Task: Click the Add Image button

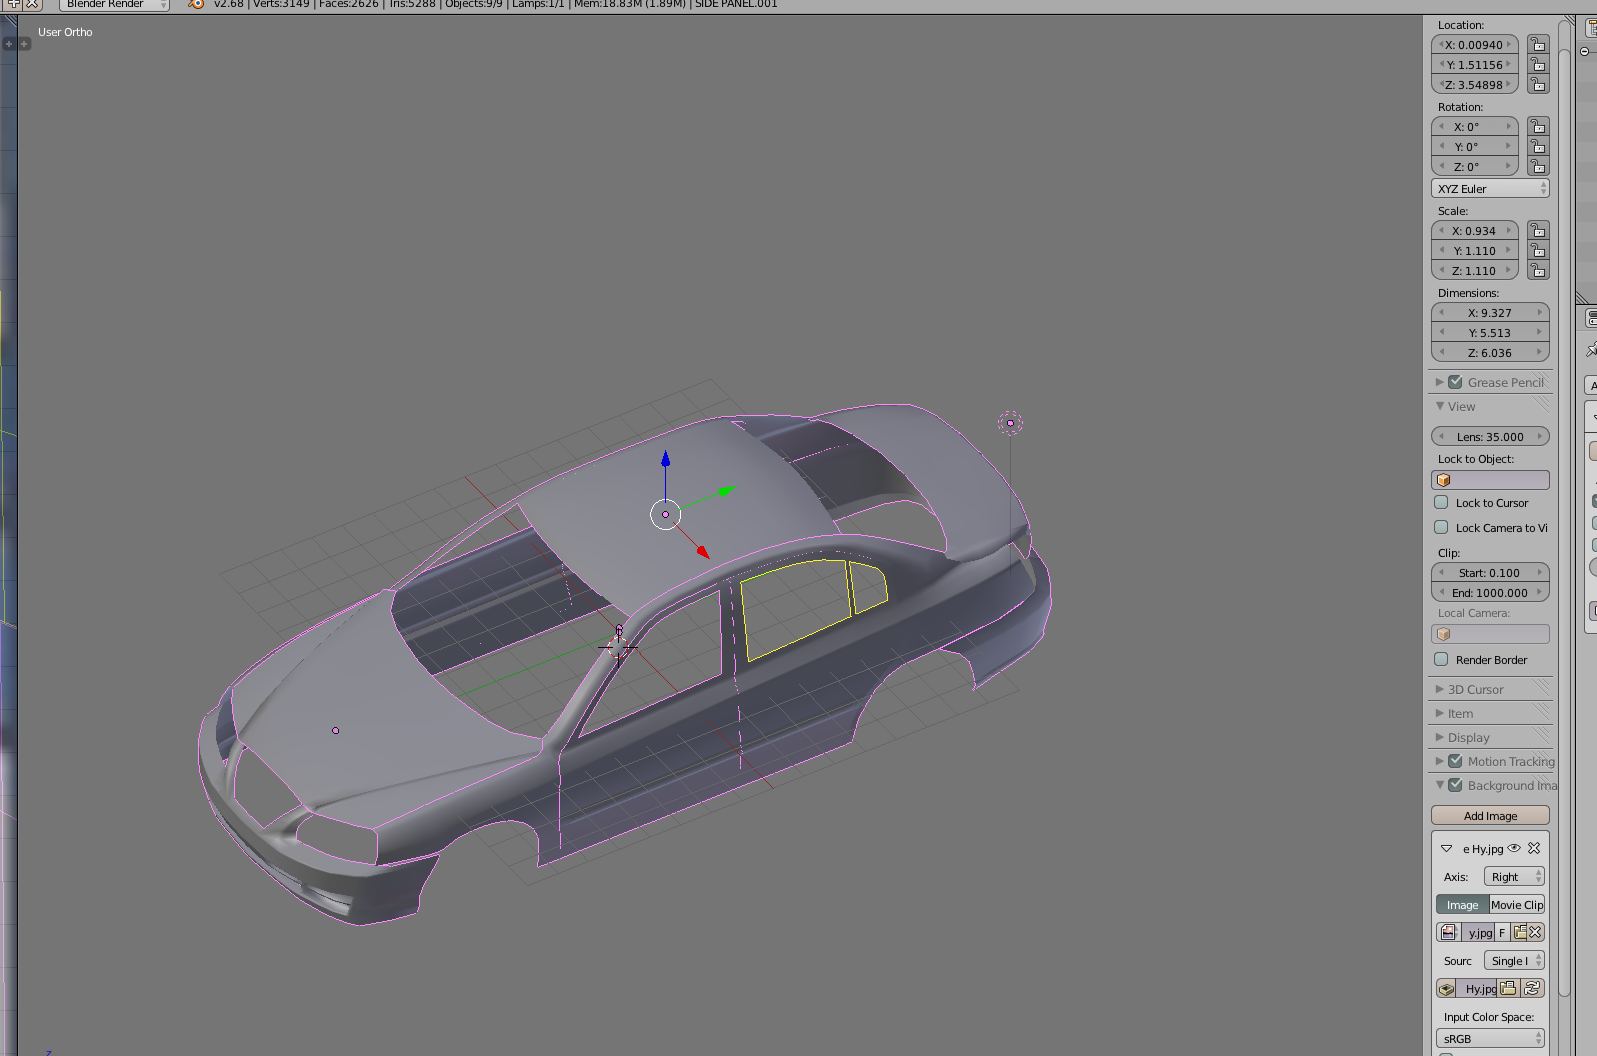Action: click(x=1490, y=816)
